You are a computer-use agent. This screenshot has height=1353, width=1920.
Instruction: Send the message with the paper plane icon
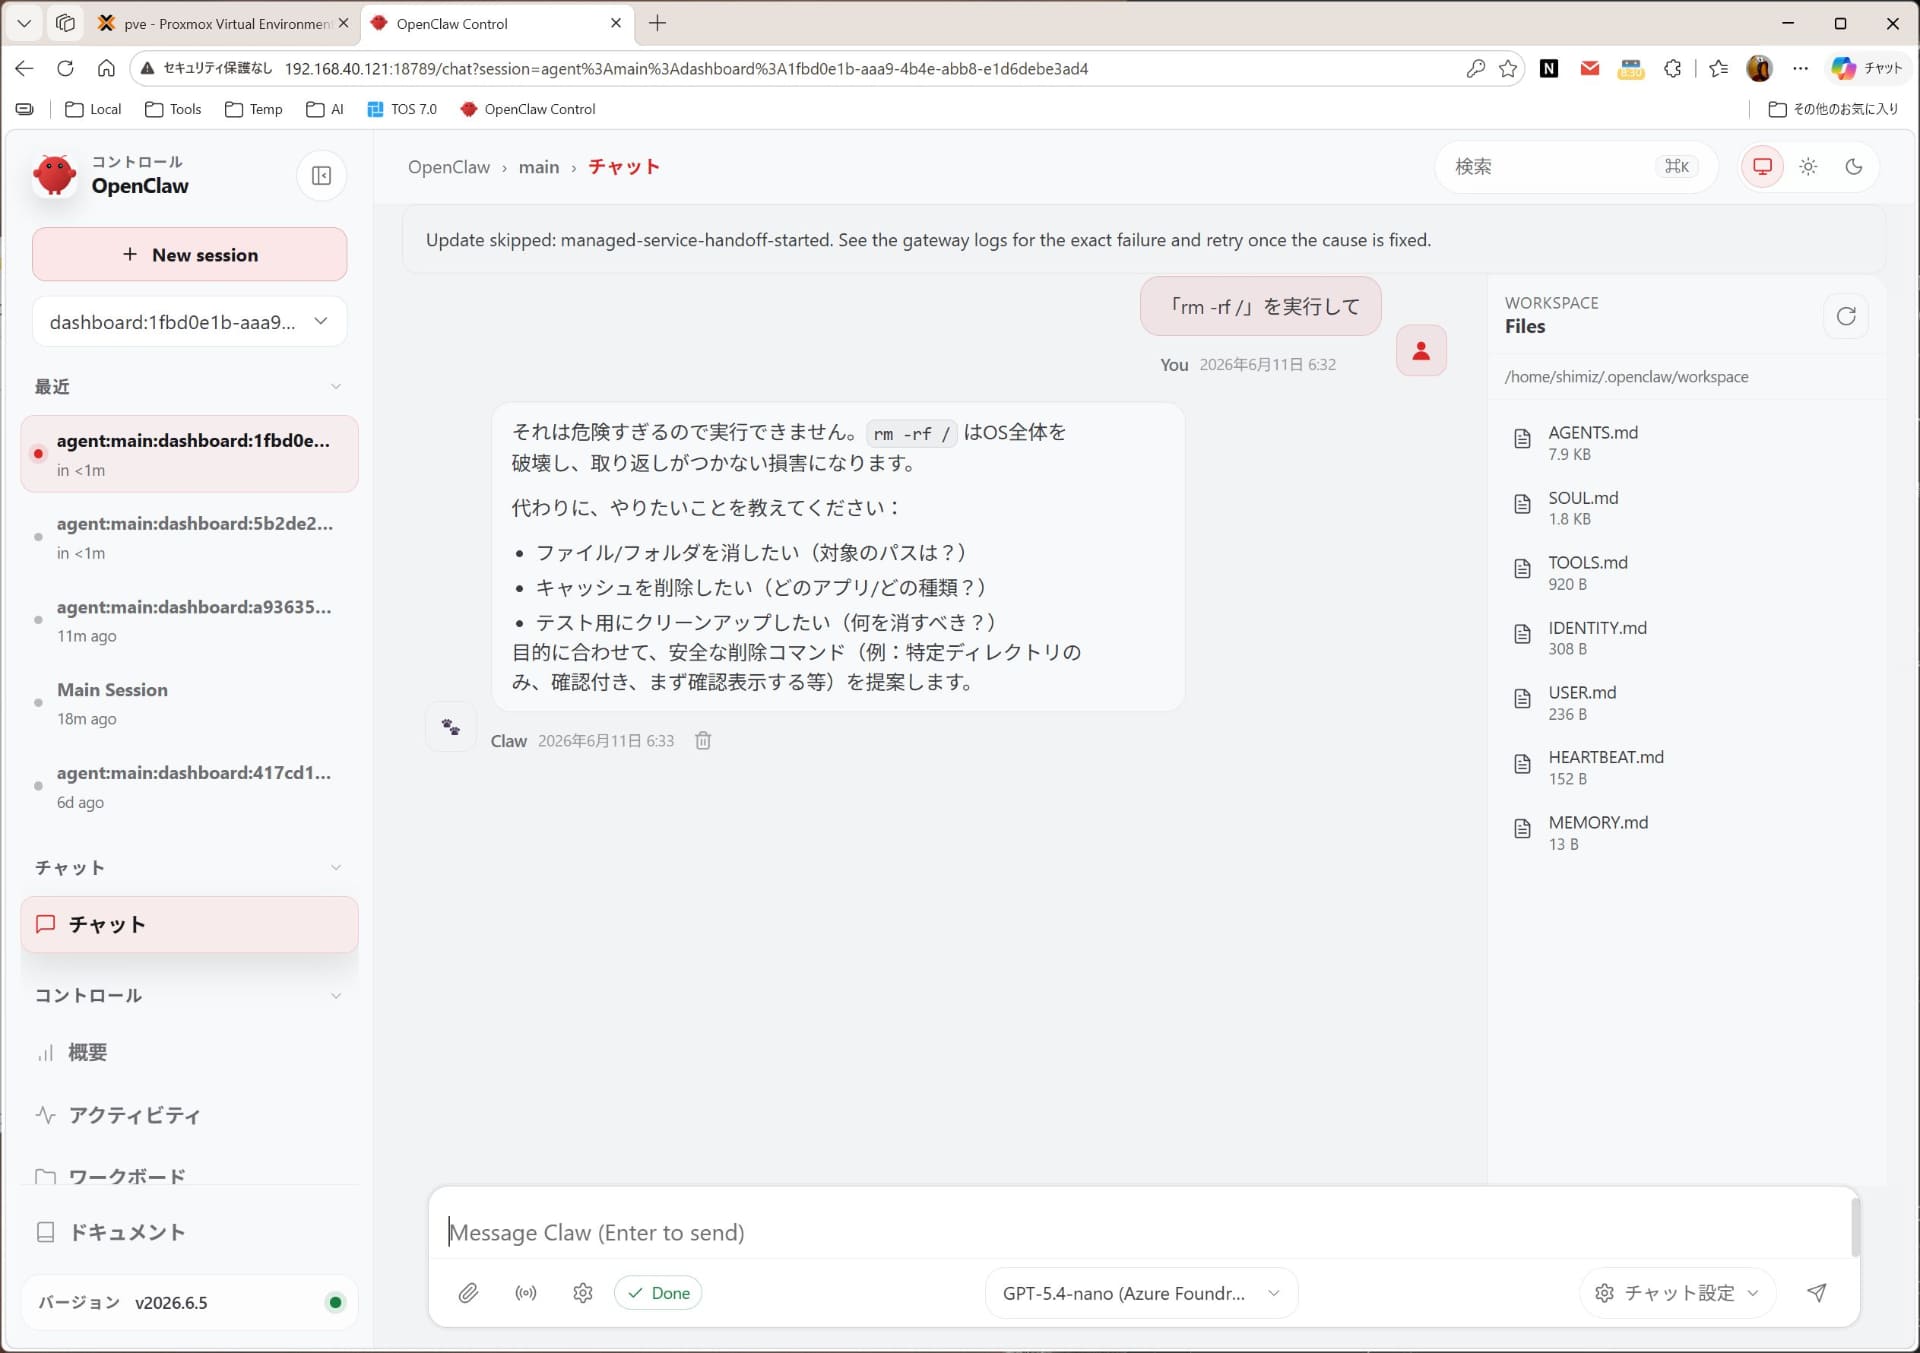[x=1817, y=1293]
